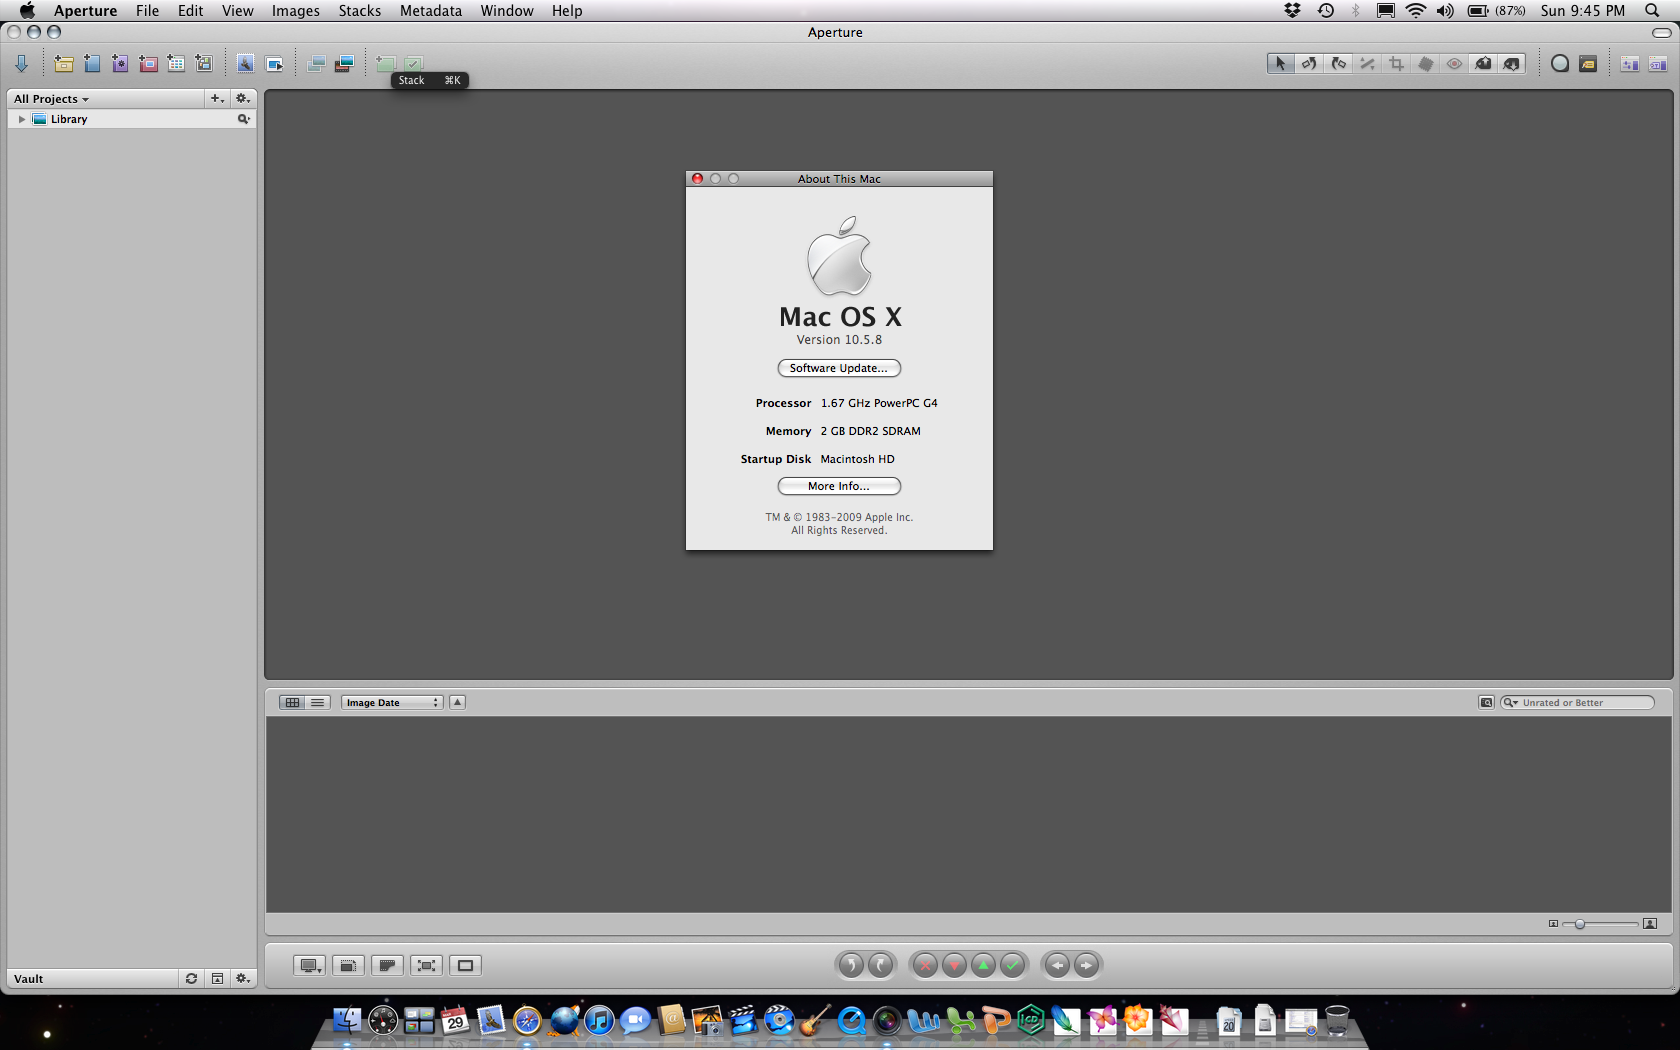Choose the Spot & Patch tool
Screen dimensions: 1680x1050
click(1425, 64)
